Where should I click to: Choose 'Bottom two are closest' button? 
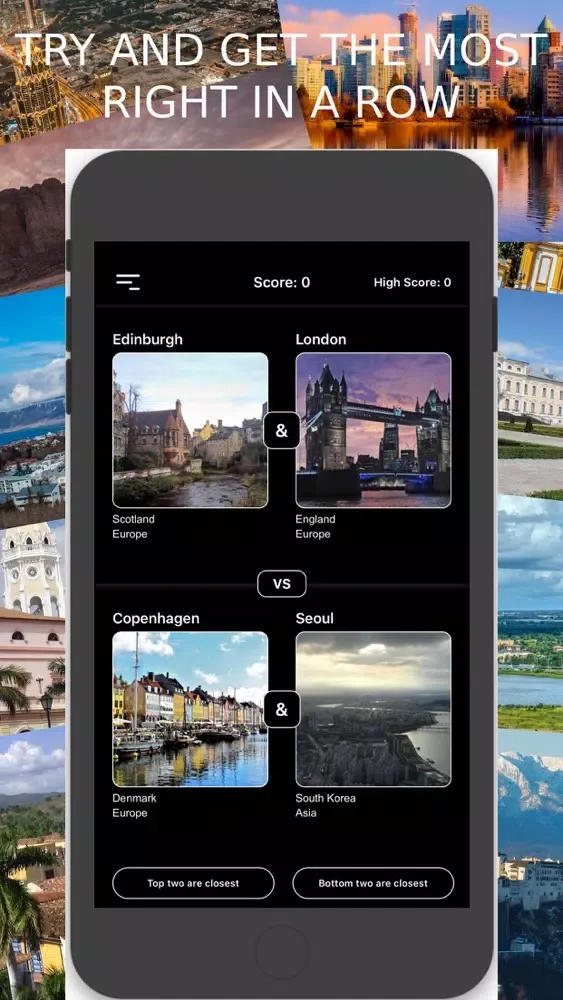pyautogui.click(x=373, y=883)
